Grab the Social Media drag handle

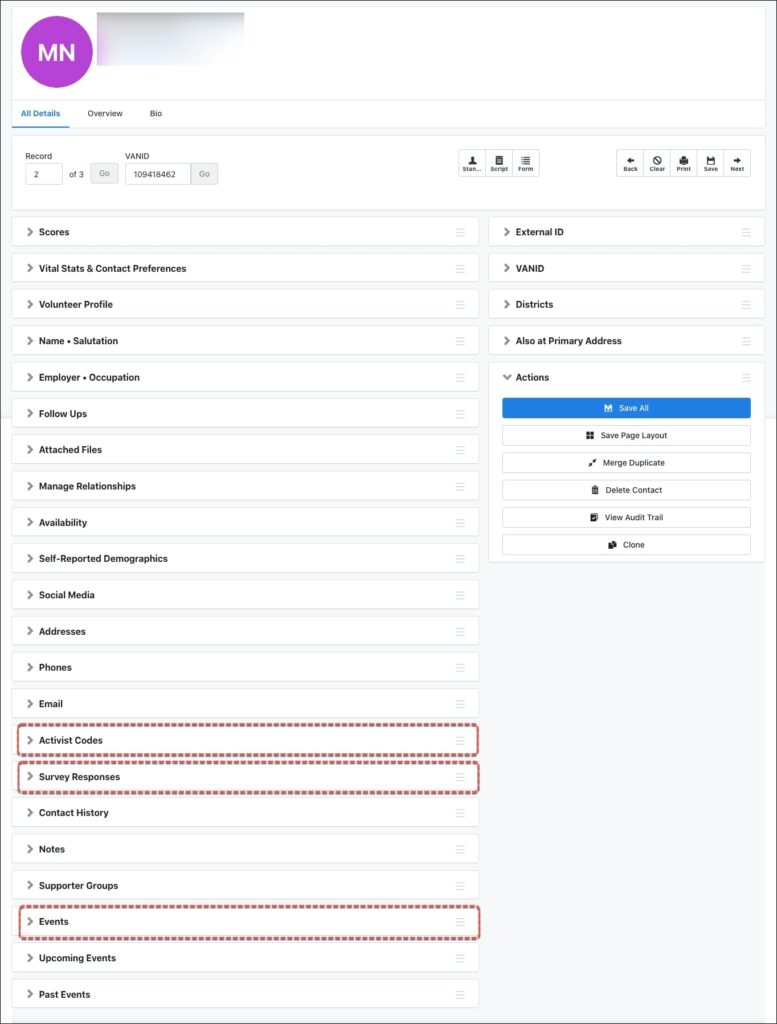pos(460,596)
